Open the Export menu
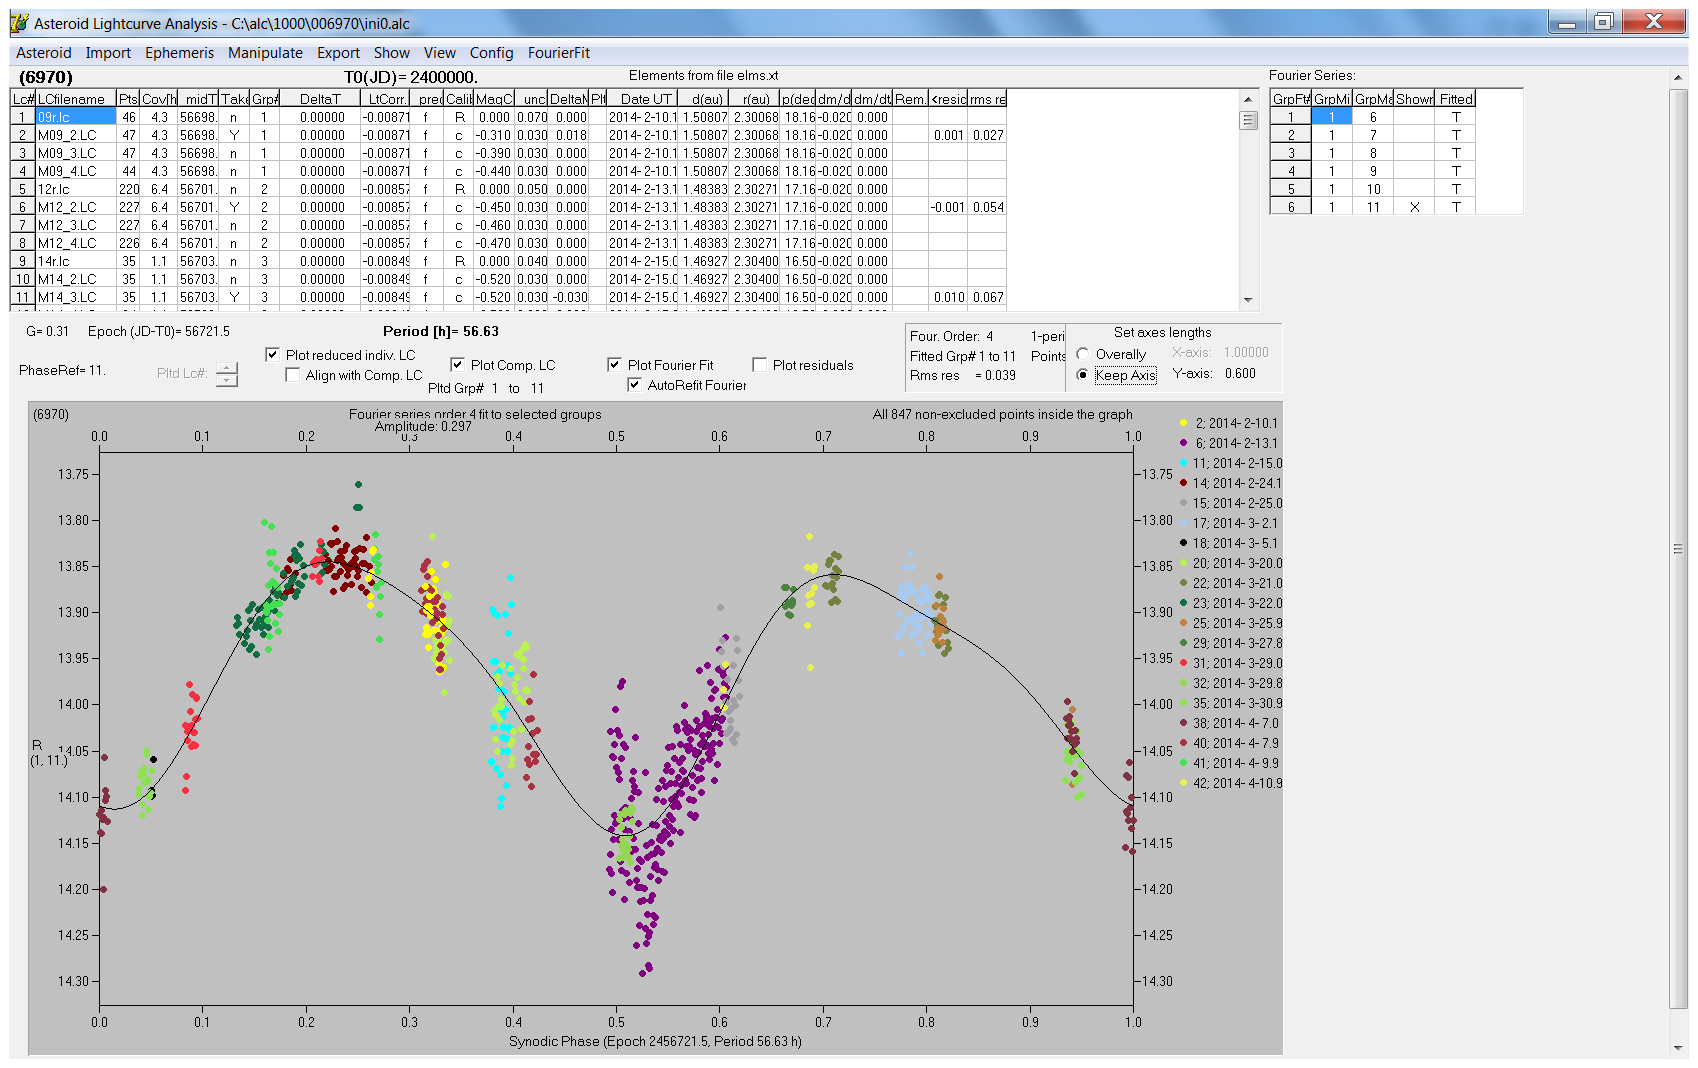1698x1068 pixels. coord(338,53)
